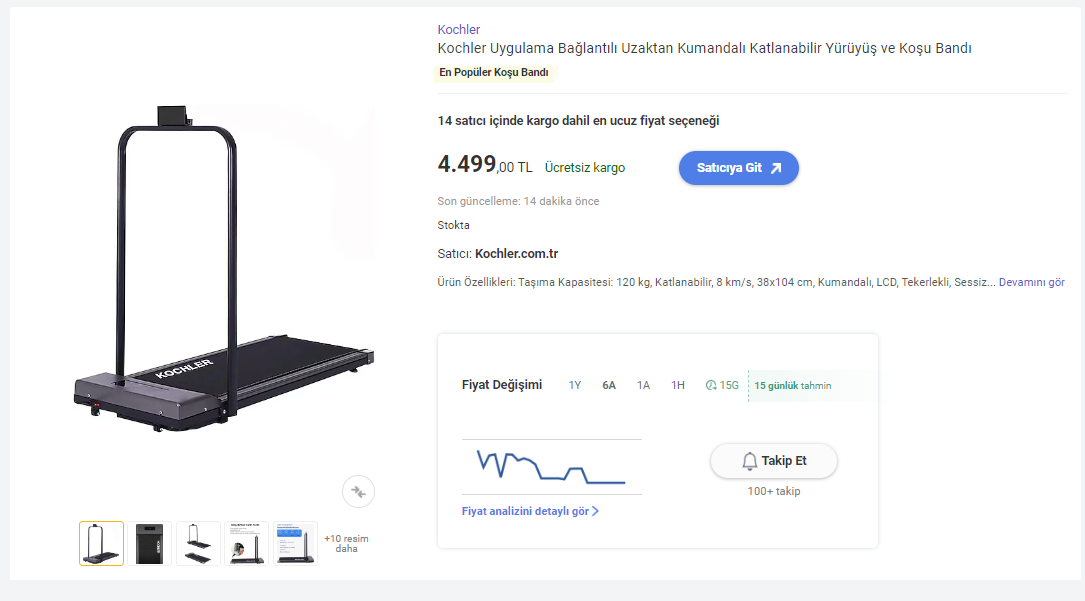Open the first treadmill thumbnail

tap(102, 543)
